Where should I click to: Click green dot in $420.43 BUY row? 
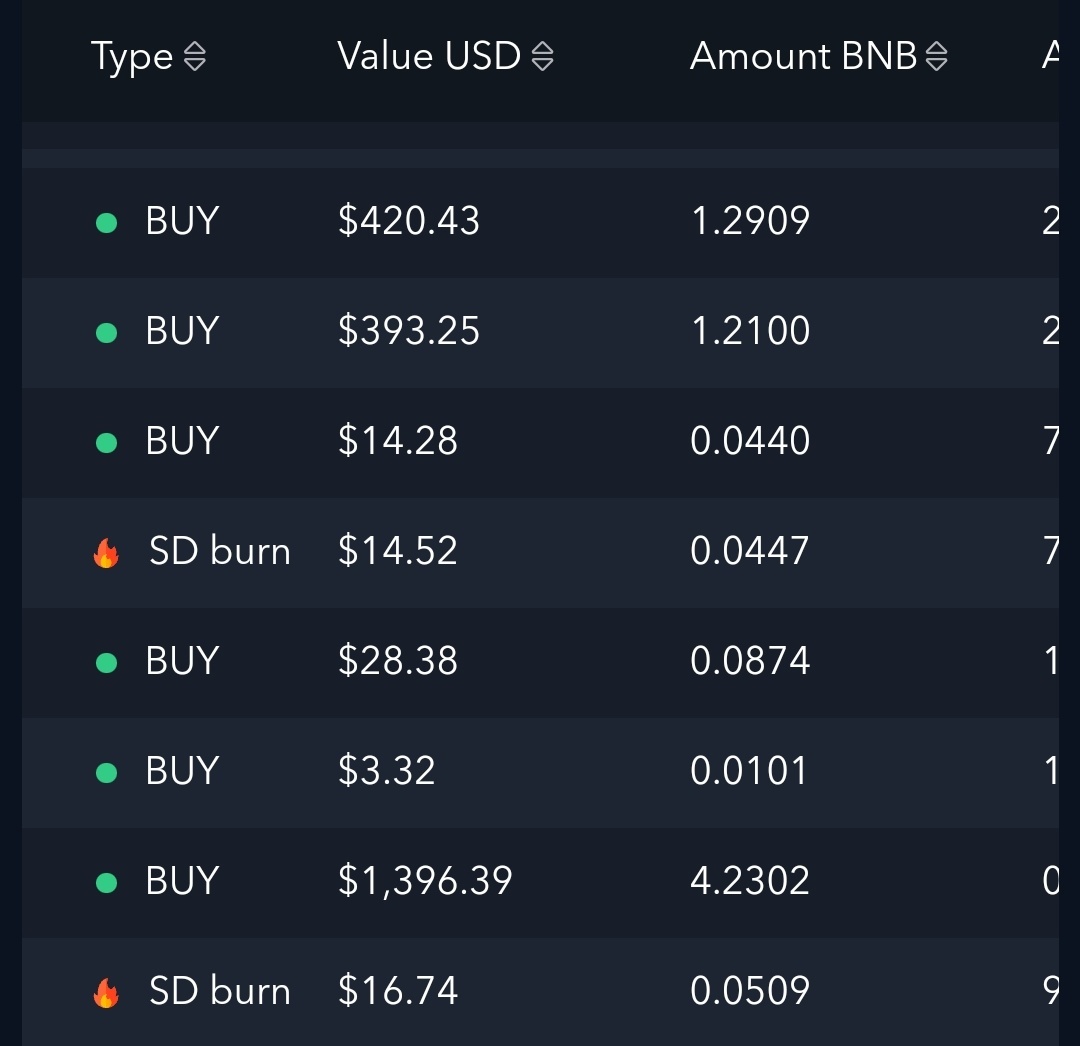click(x=106, y=223)
